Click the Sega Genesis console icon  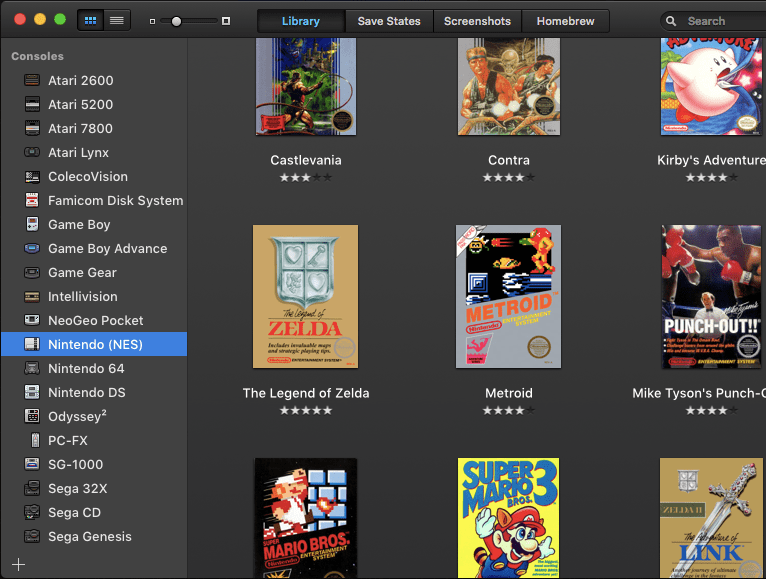pyautogui.click(x=32, y=536)
